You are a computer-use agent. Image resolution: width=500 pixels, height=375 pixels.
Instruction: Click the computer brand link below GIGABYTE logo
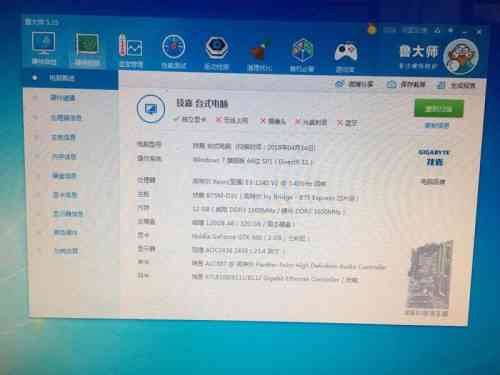pos(433,182)
